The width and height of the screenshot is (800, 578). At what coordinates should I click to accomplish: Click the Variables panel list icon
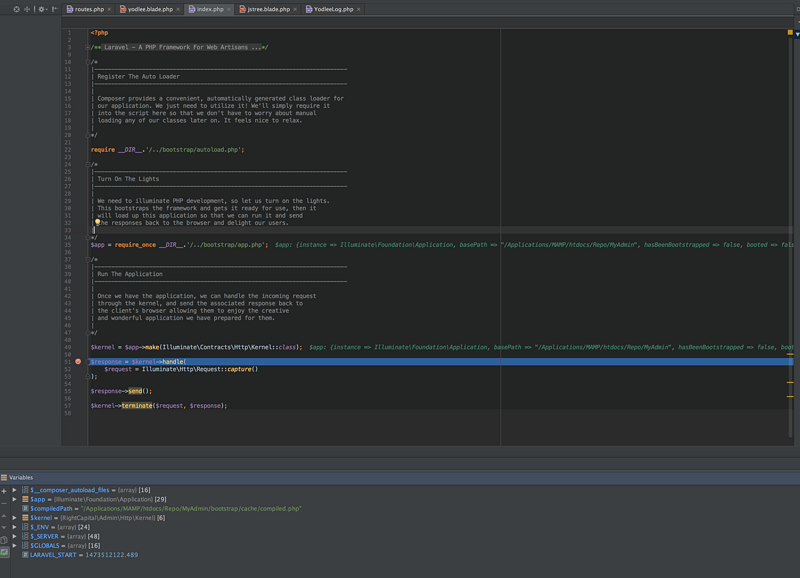[4, 478]
